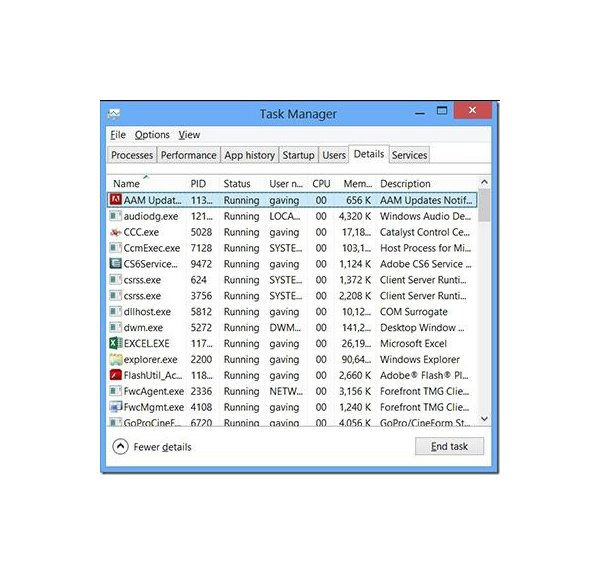Sort by the Status column header
600x575 pixels.
click(237, 184)
